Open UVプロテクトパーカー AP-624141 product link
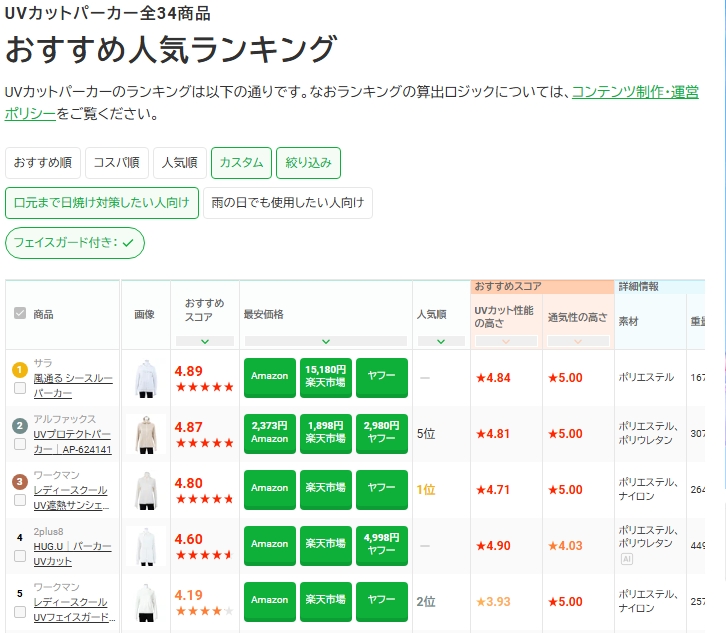 [x=72, y=442]
